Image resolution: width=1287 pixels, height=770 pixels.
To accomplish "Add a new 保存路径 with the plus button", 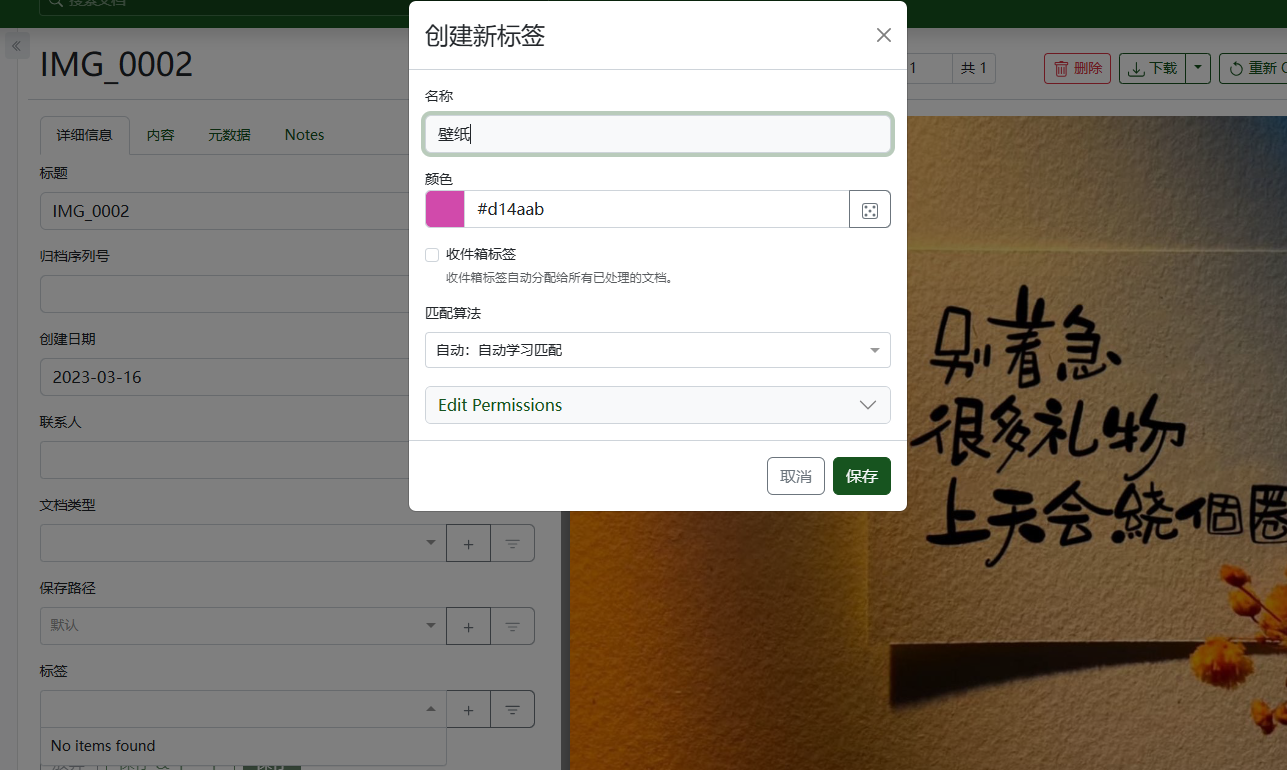I will click(x=468, y=626).
